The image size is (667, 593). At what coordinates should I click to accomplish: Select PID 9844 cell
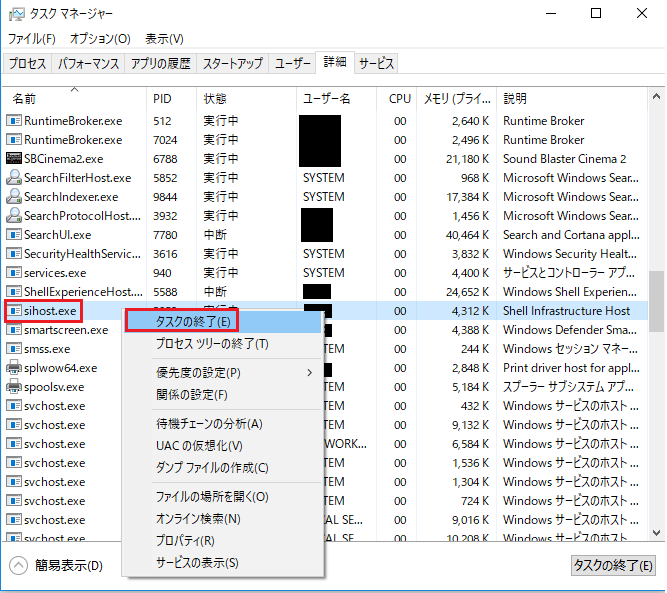coord(165,197)
